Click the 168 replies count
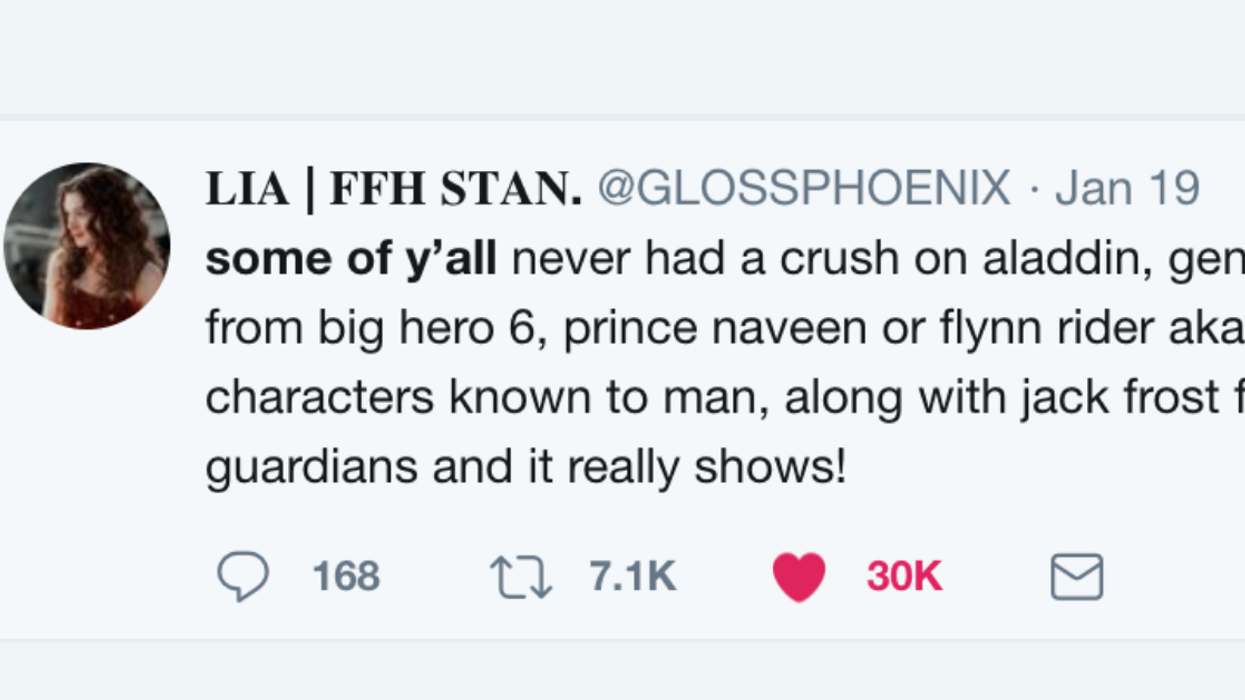This screenshot has height=700, width=1245. click(x=345, y=575)
